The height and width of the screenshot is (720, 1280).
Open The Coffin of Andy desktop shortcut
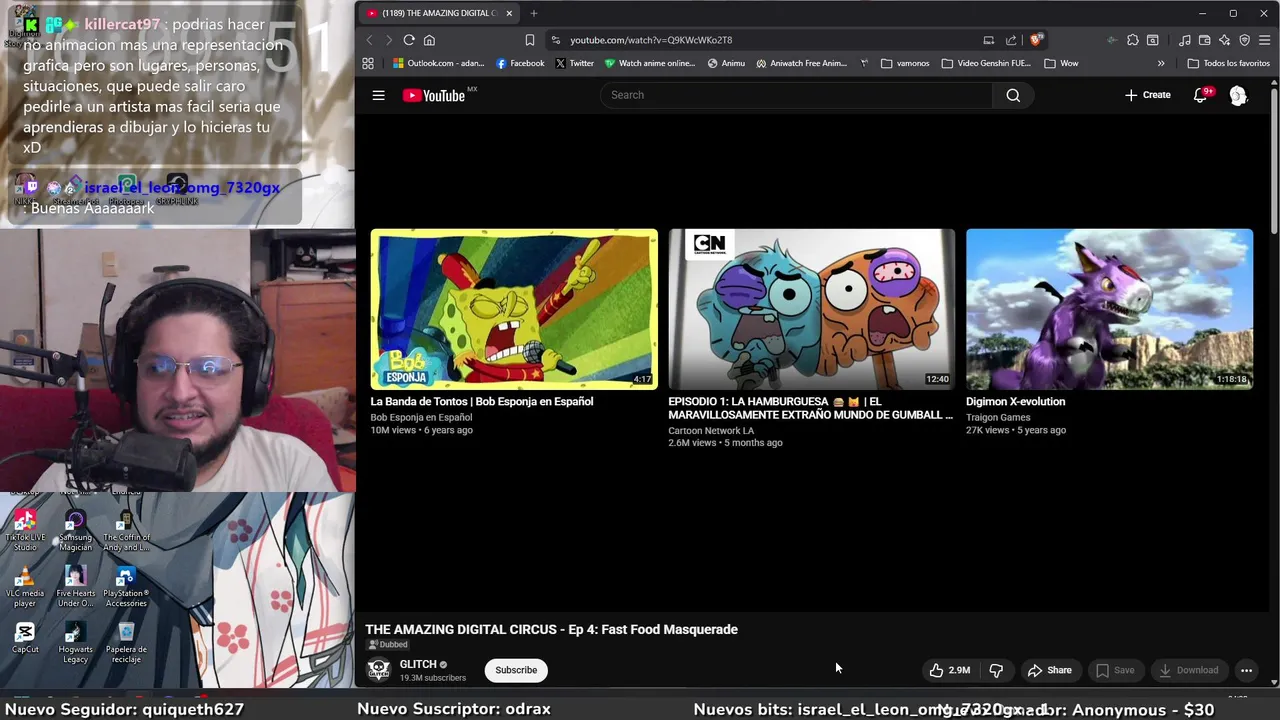pos(126,531)
